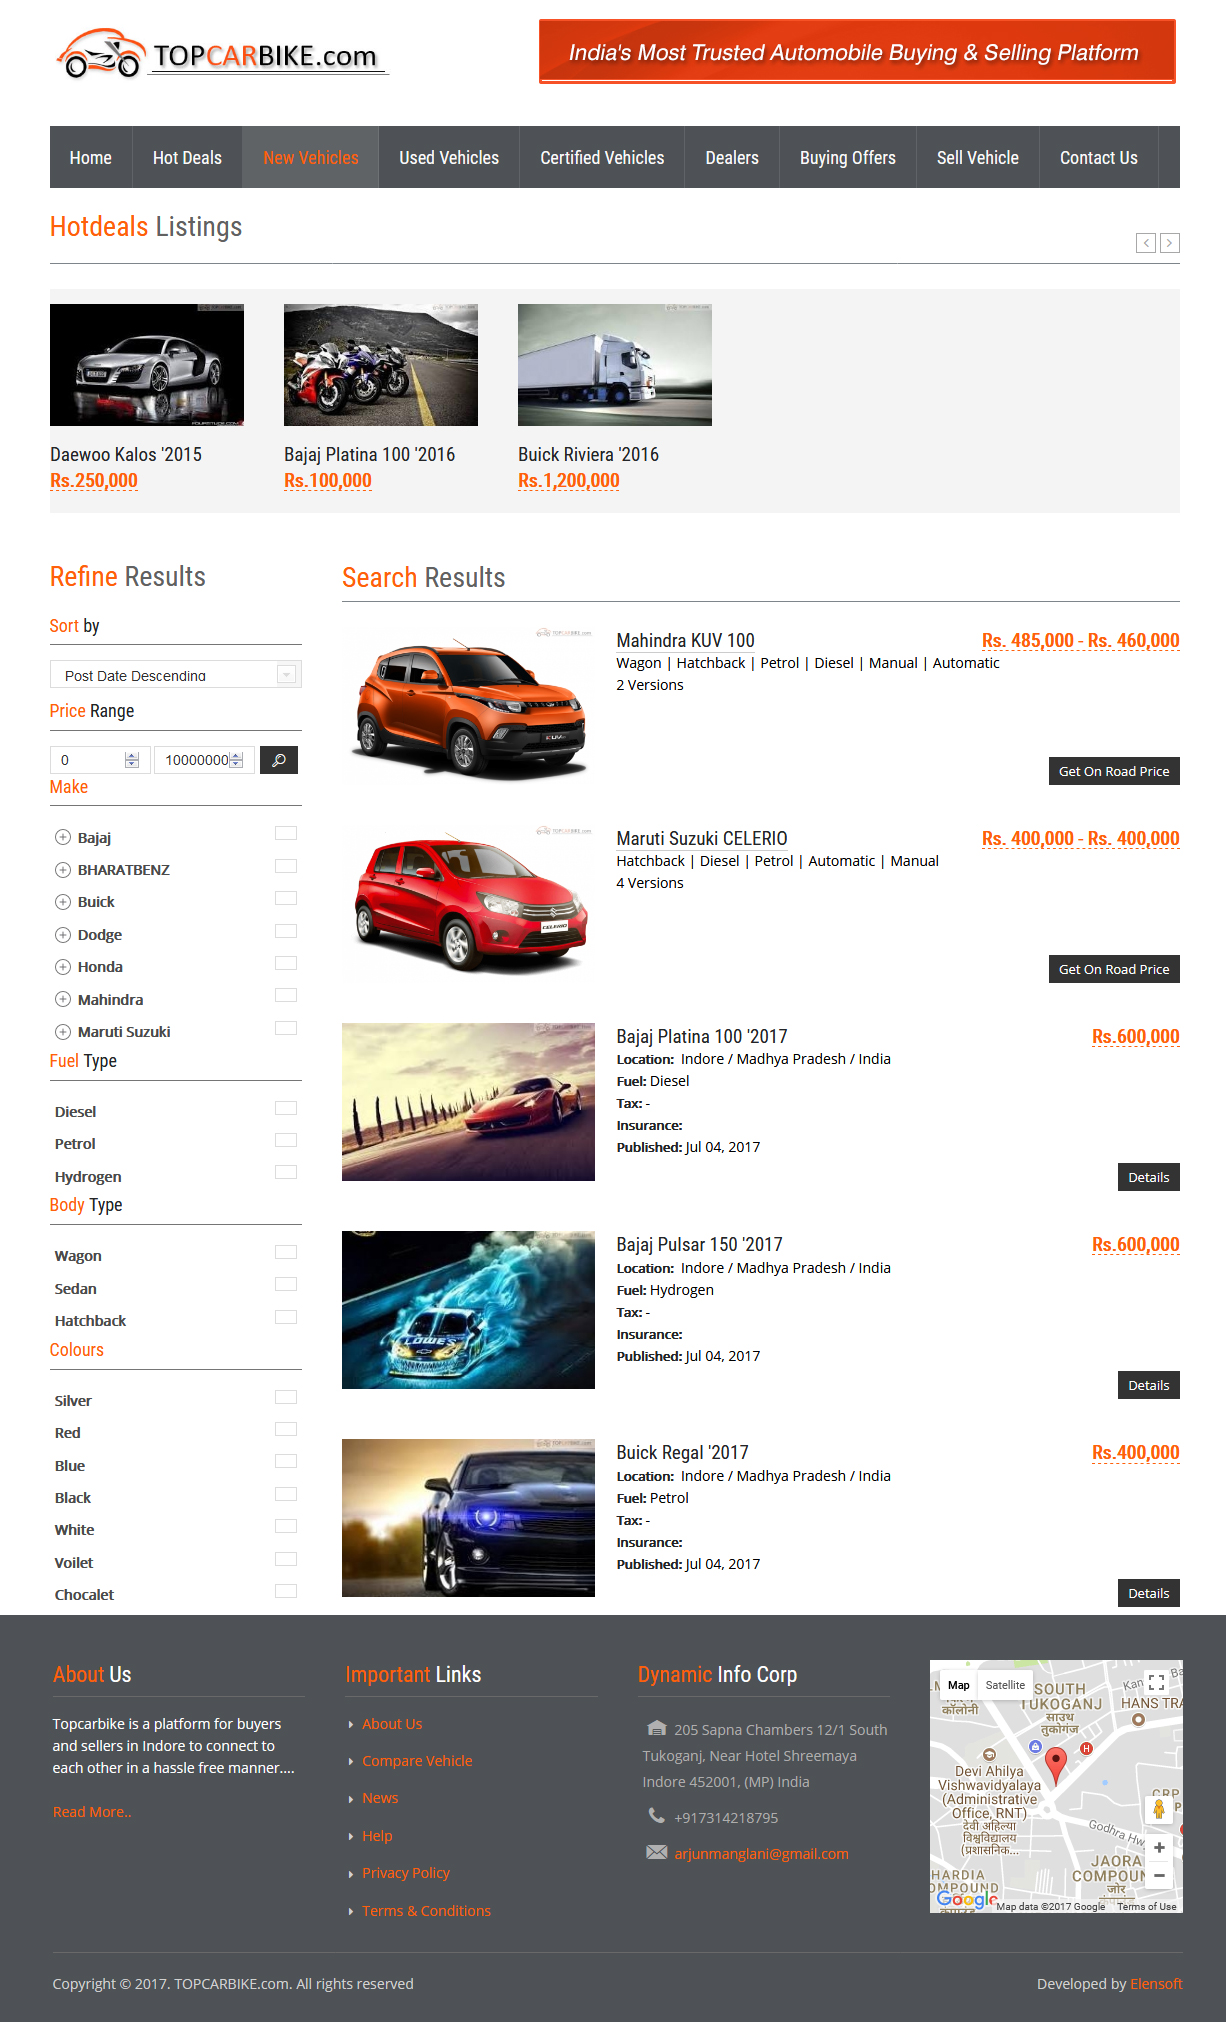Click the Hotdeals previous arrow icon
Image resolution: width=1226 pixels, height=2022 pixels.
1146,243
